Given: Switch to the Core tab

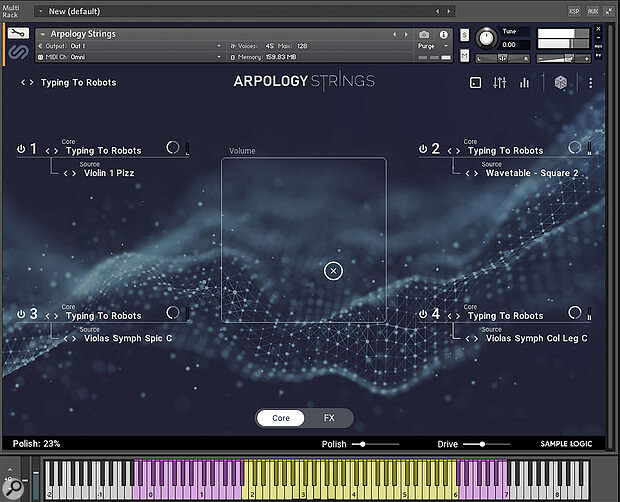Looking at the screenshot, I should tap(281, 418).
